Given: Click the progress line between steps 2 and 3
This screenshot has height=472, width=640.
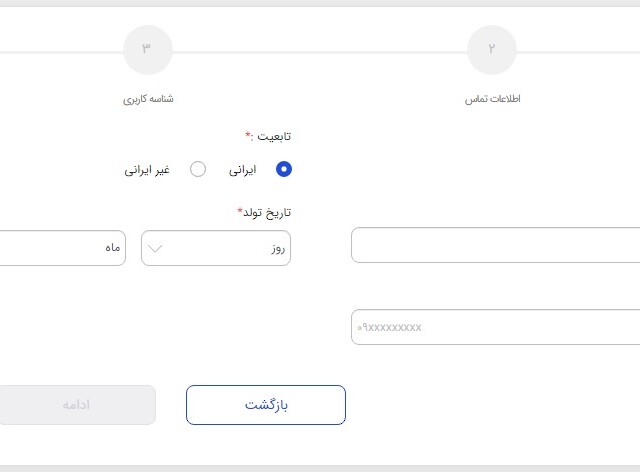Looking at the screenshot, I should click(320, 51).
